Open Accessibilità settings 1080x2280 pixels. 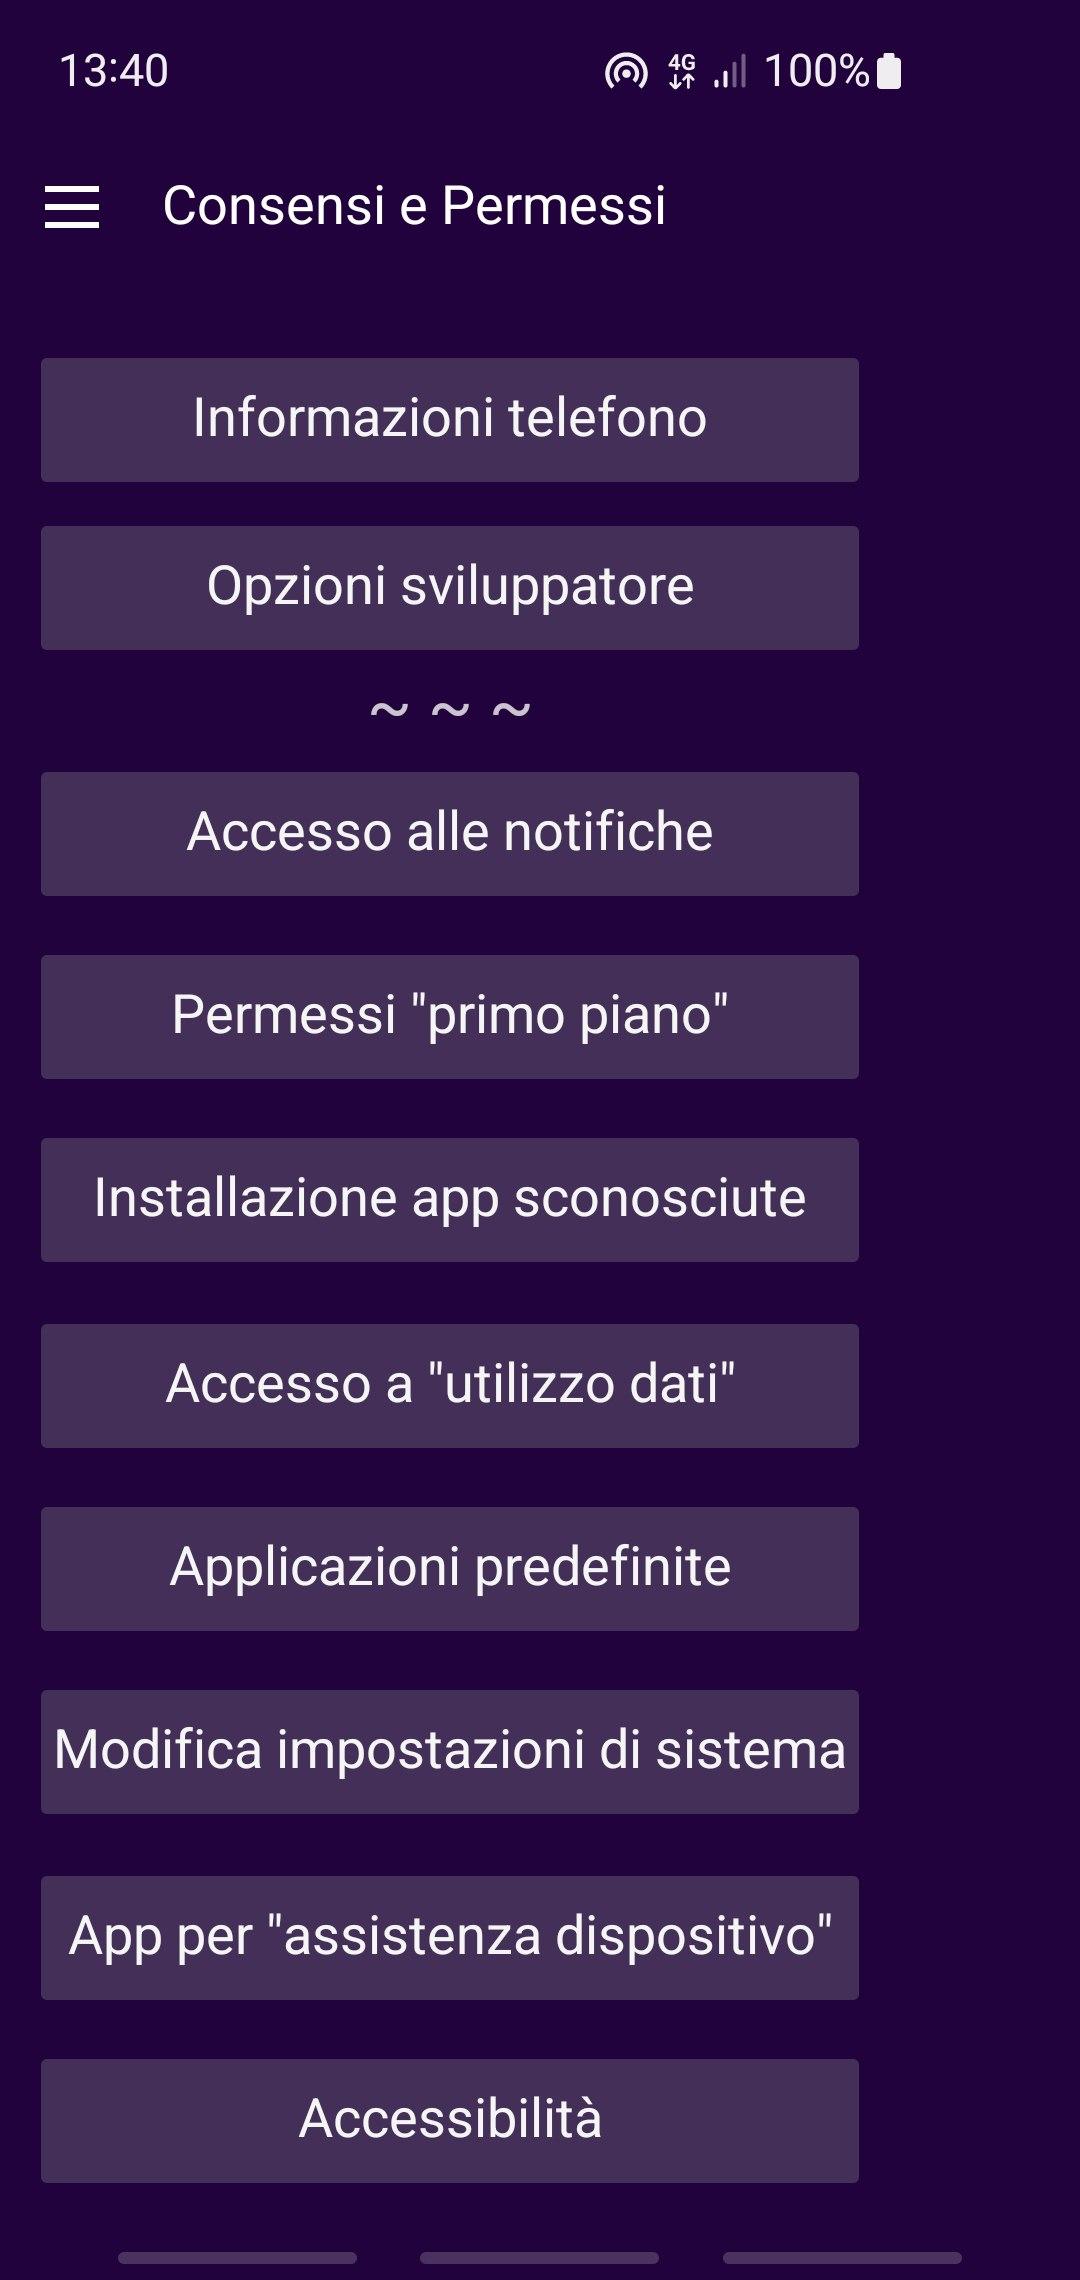point(450,2121)
